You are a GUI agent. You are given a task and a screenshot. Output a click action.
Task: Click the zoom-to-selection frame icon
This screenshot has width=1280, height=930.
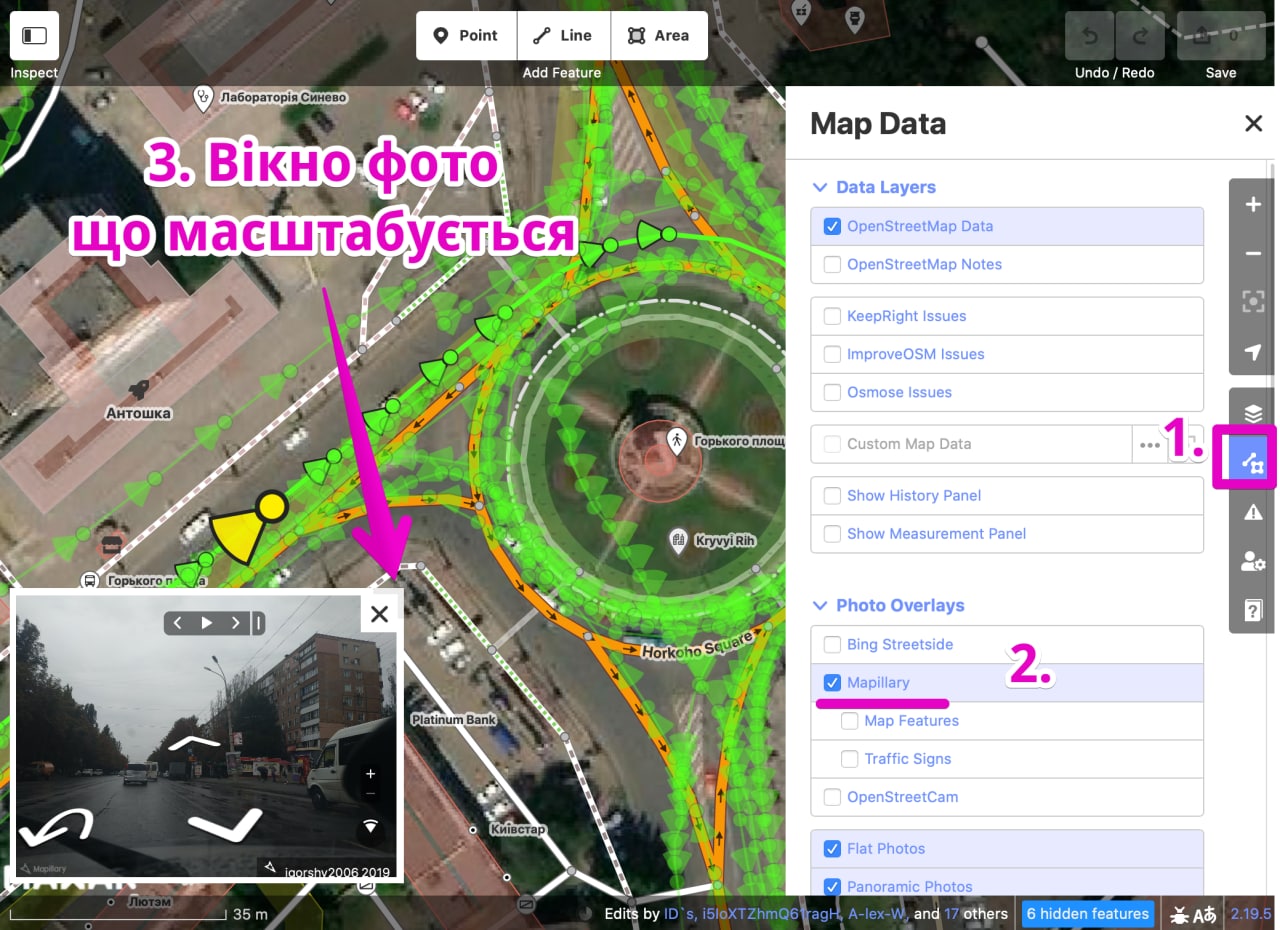click(x=1253, y=303)
